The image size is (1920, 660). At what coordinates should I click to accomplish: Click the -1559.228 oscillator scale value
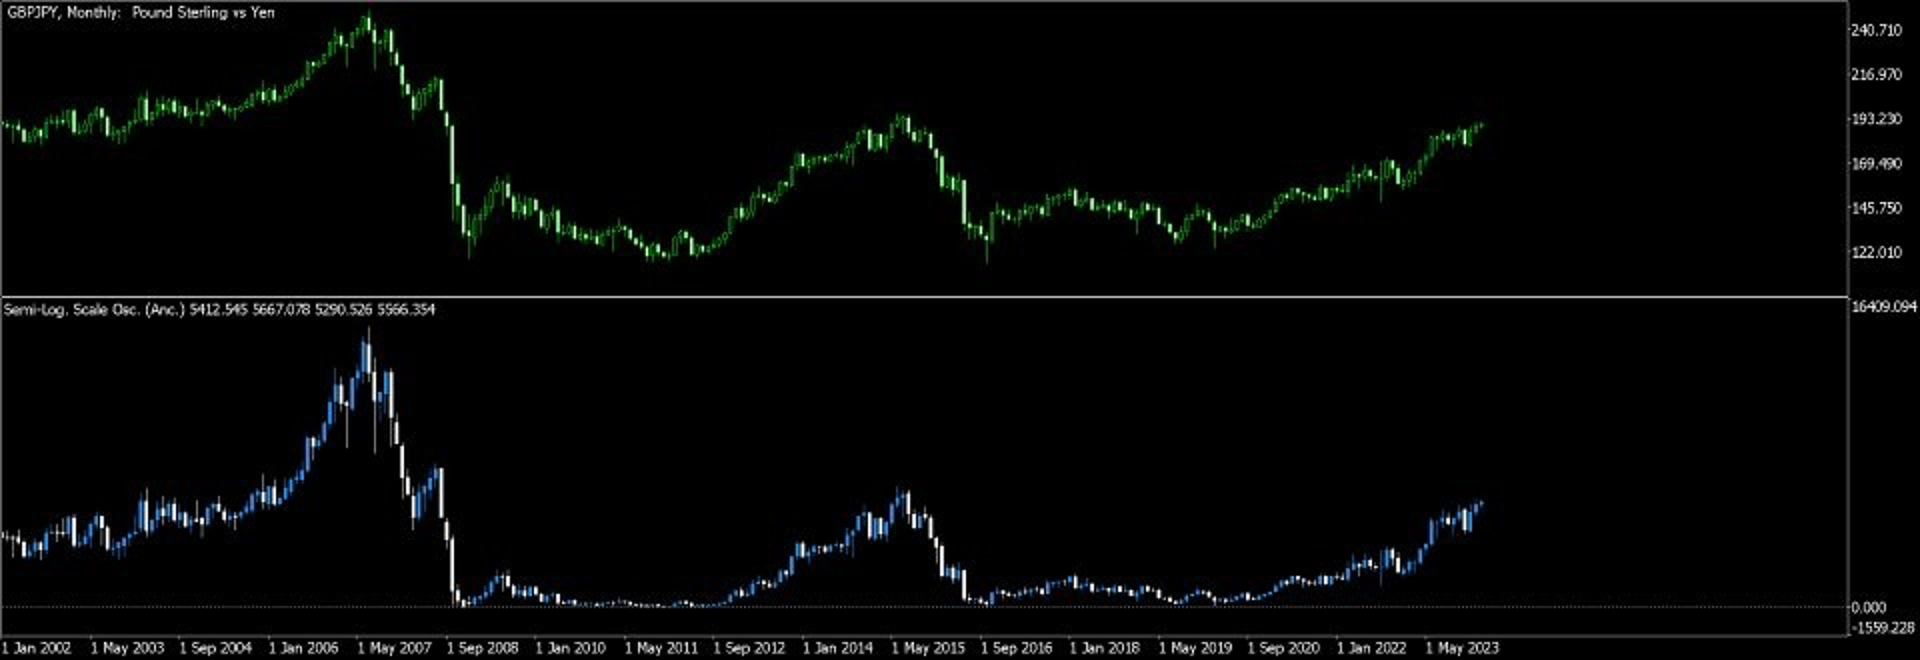pyautogui.click(x=1882, y=628)
